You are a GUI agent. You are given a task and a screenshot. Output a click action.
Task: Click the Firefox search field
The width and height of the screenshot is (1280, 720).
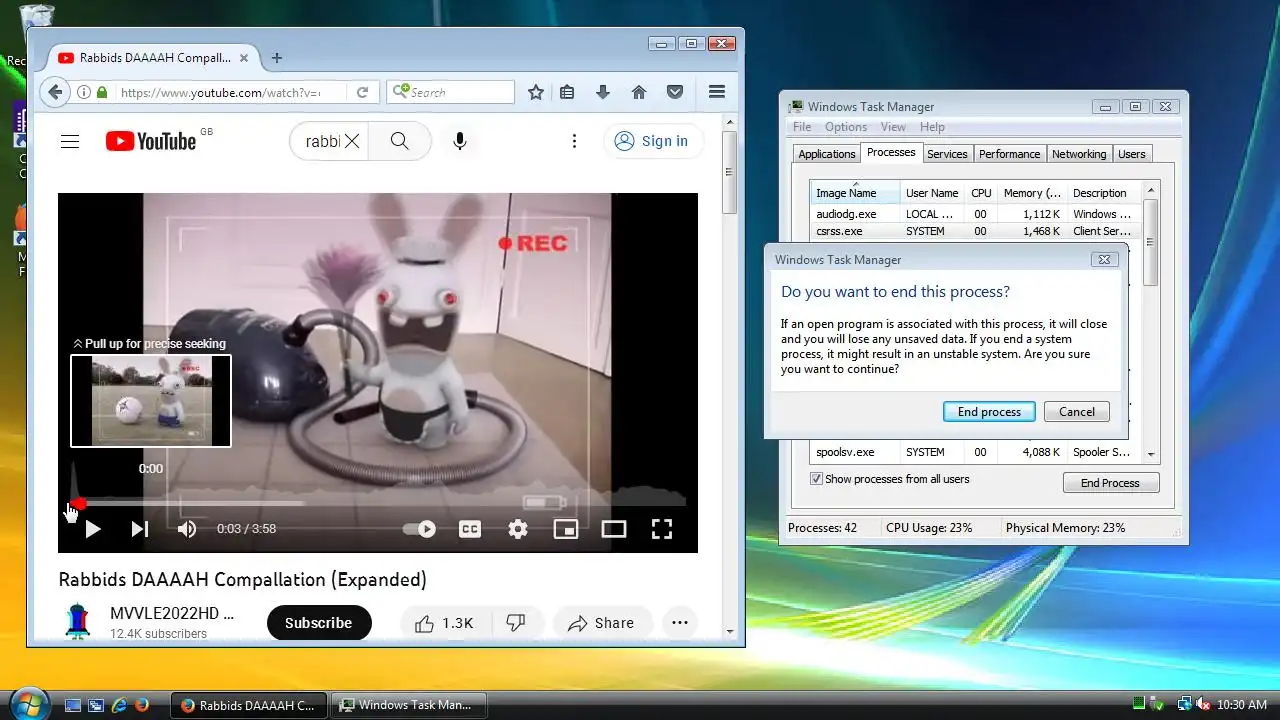[460, 92]
